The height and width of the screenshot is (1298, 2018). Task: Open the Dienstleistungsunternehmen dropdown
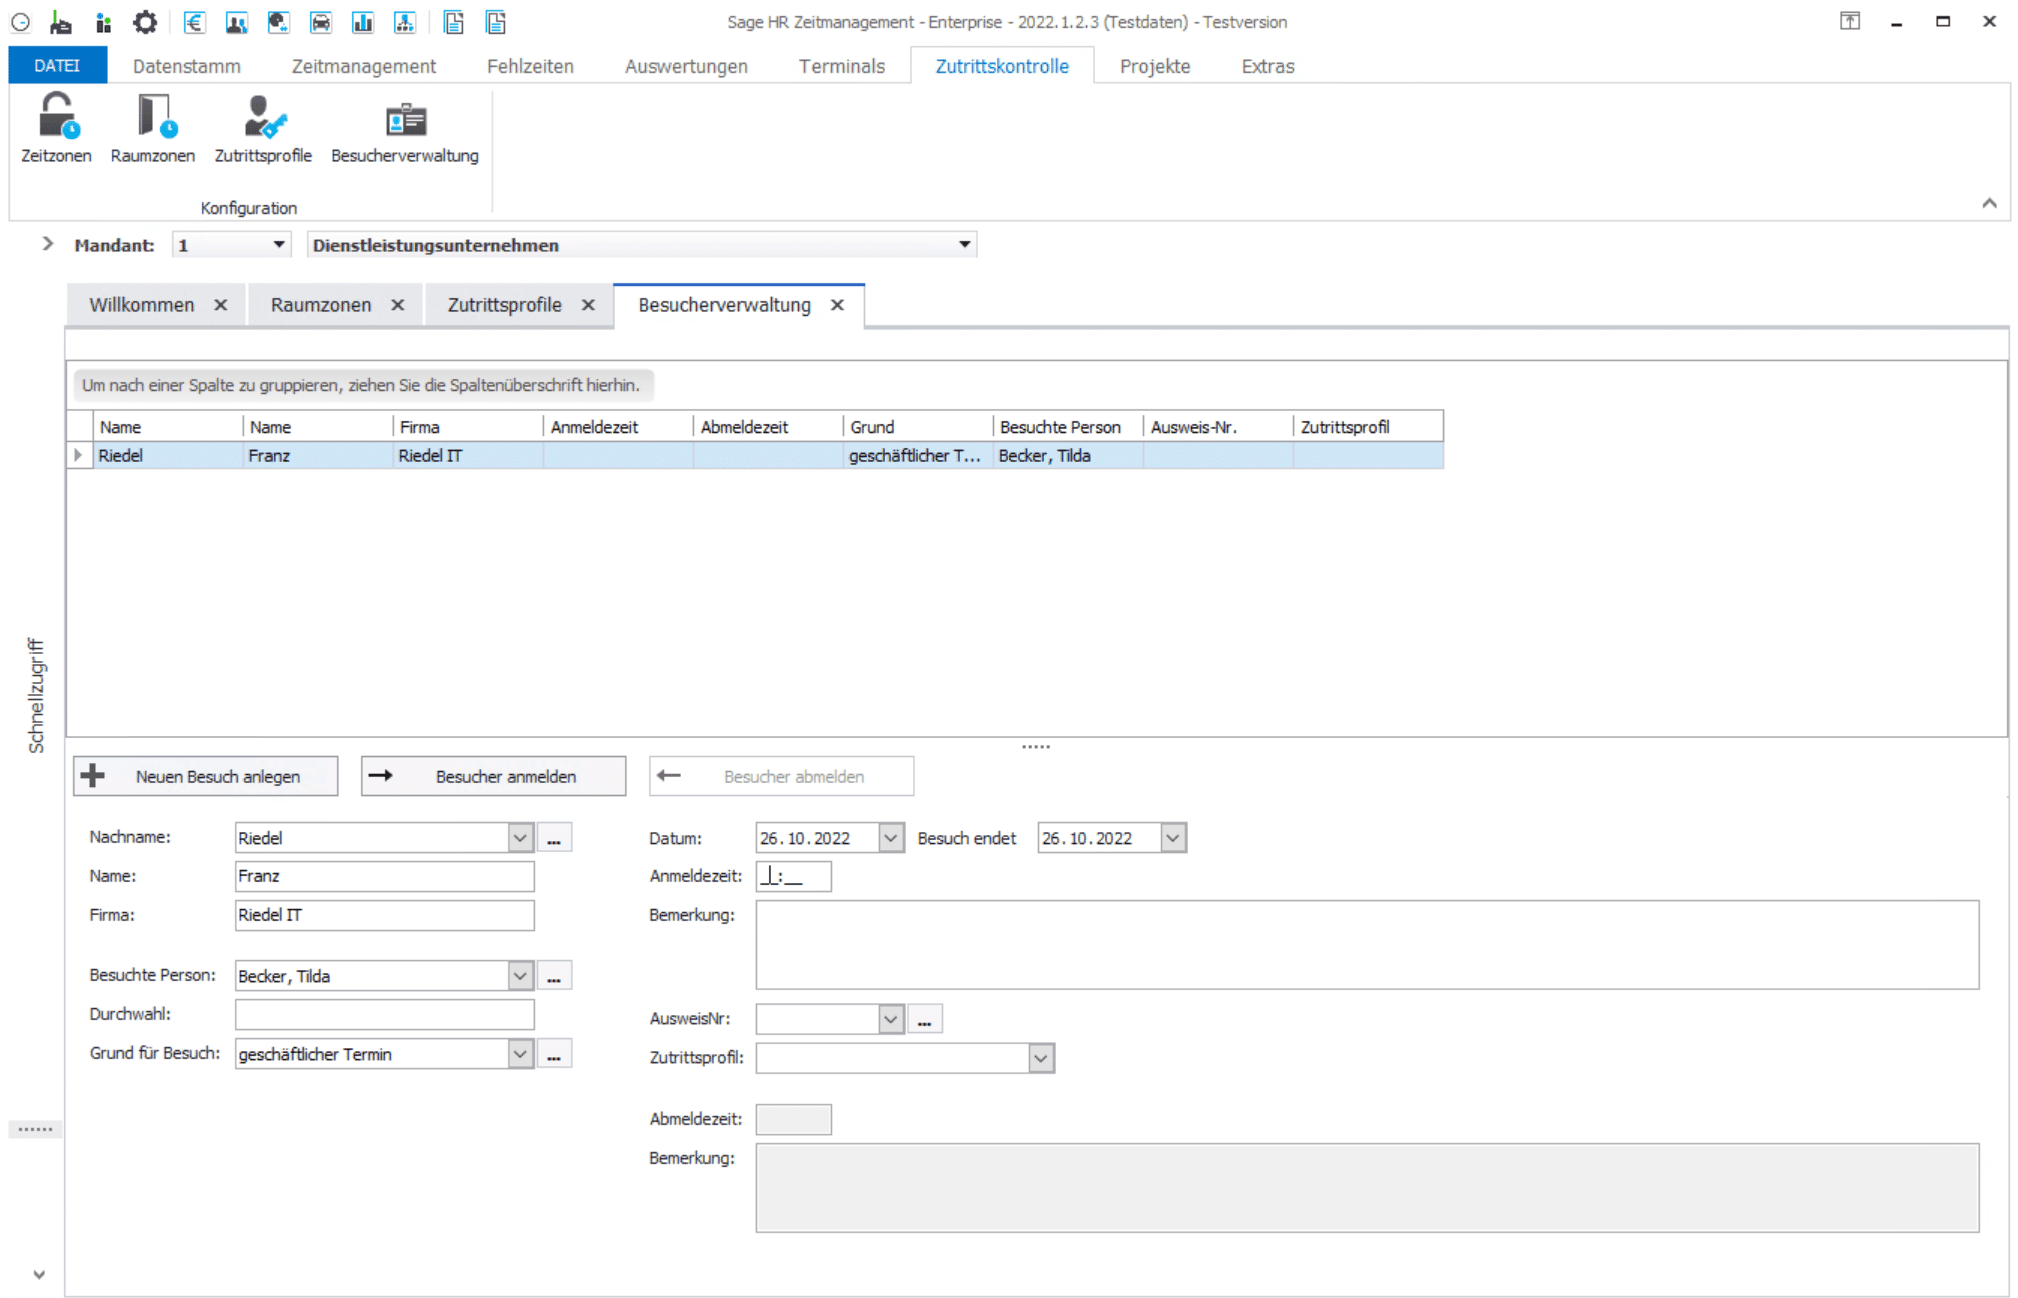pyautogui.click(x=964, y=245)
